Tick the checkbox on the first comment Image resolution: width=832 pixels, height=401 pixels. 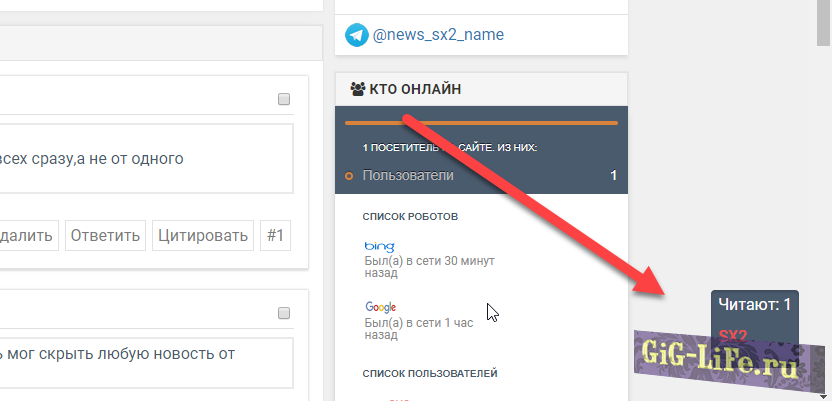point(284,99)
